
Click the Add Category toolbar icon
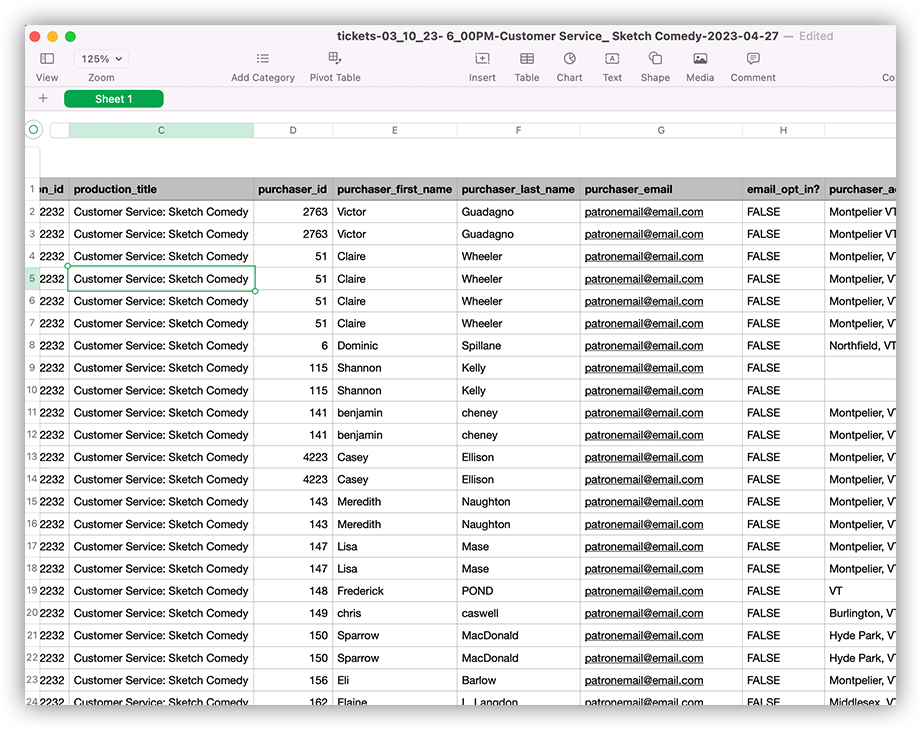tap(262, 59)
